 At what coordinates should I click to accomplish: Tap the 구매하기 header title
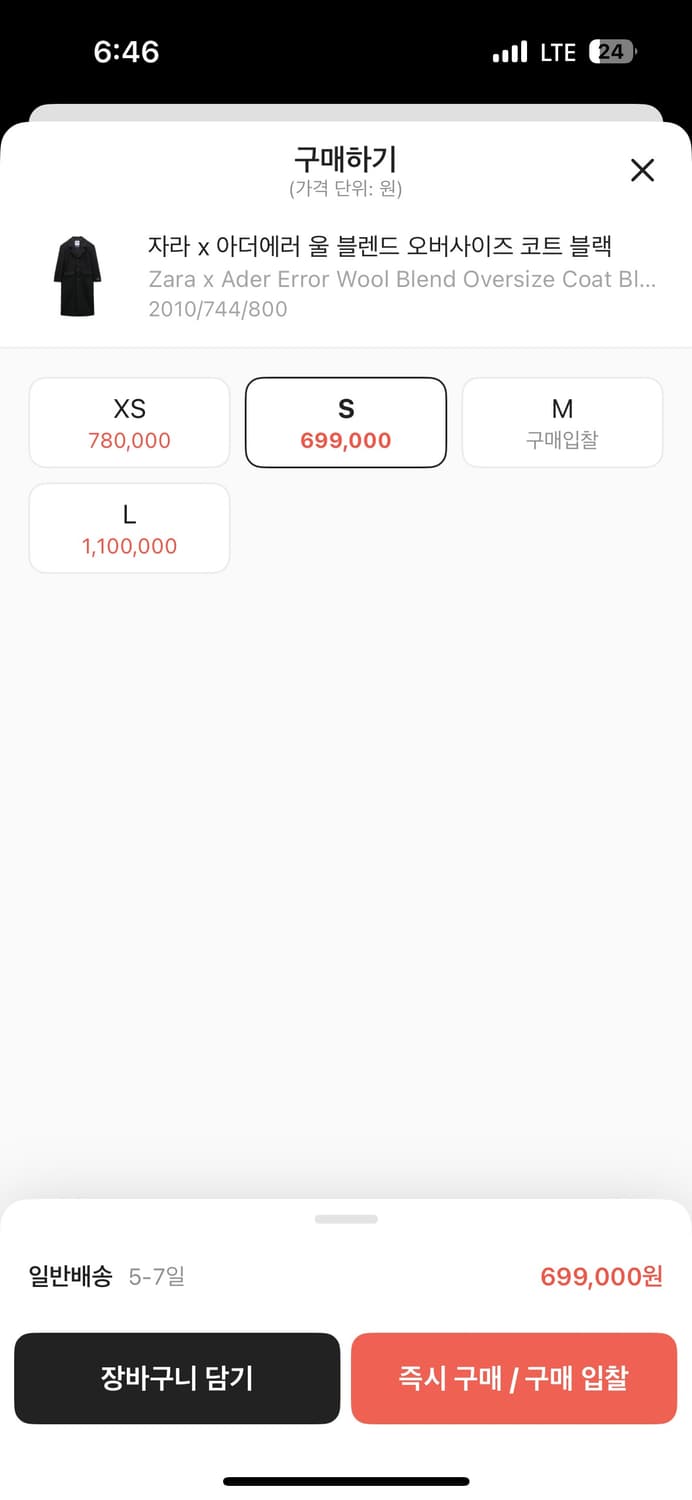click(345, 159)
